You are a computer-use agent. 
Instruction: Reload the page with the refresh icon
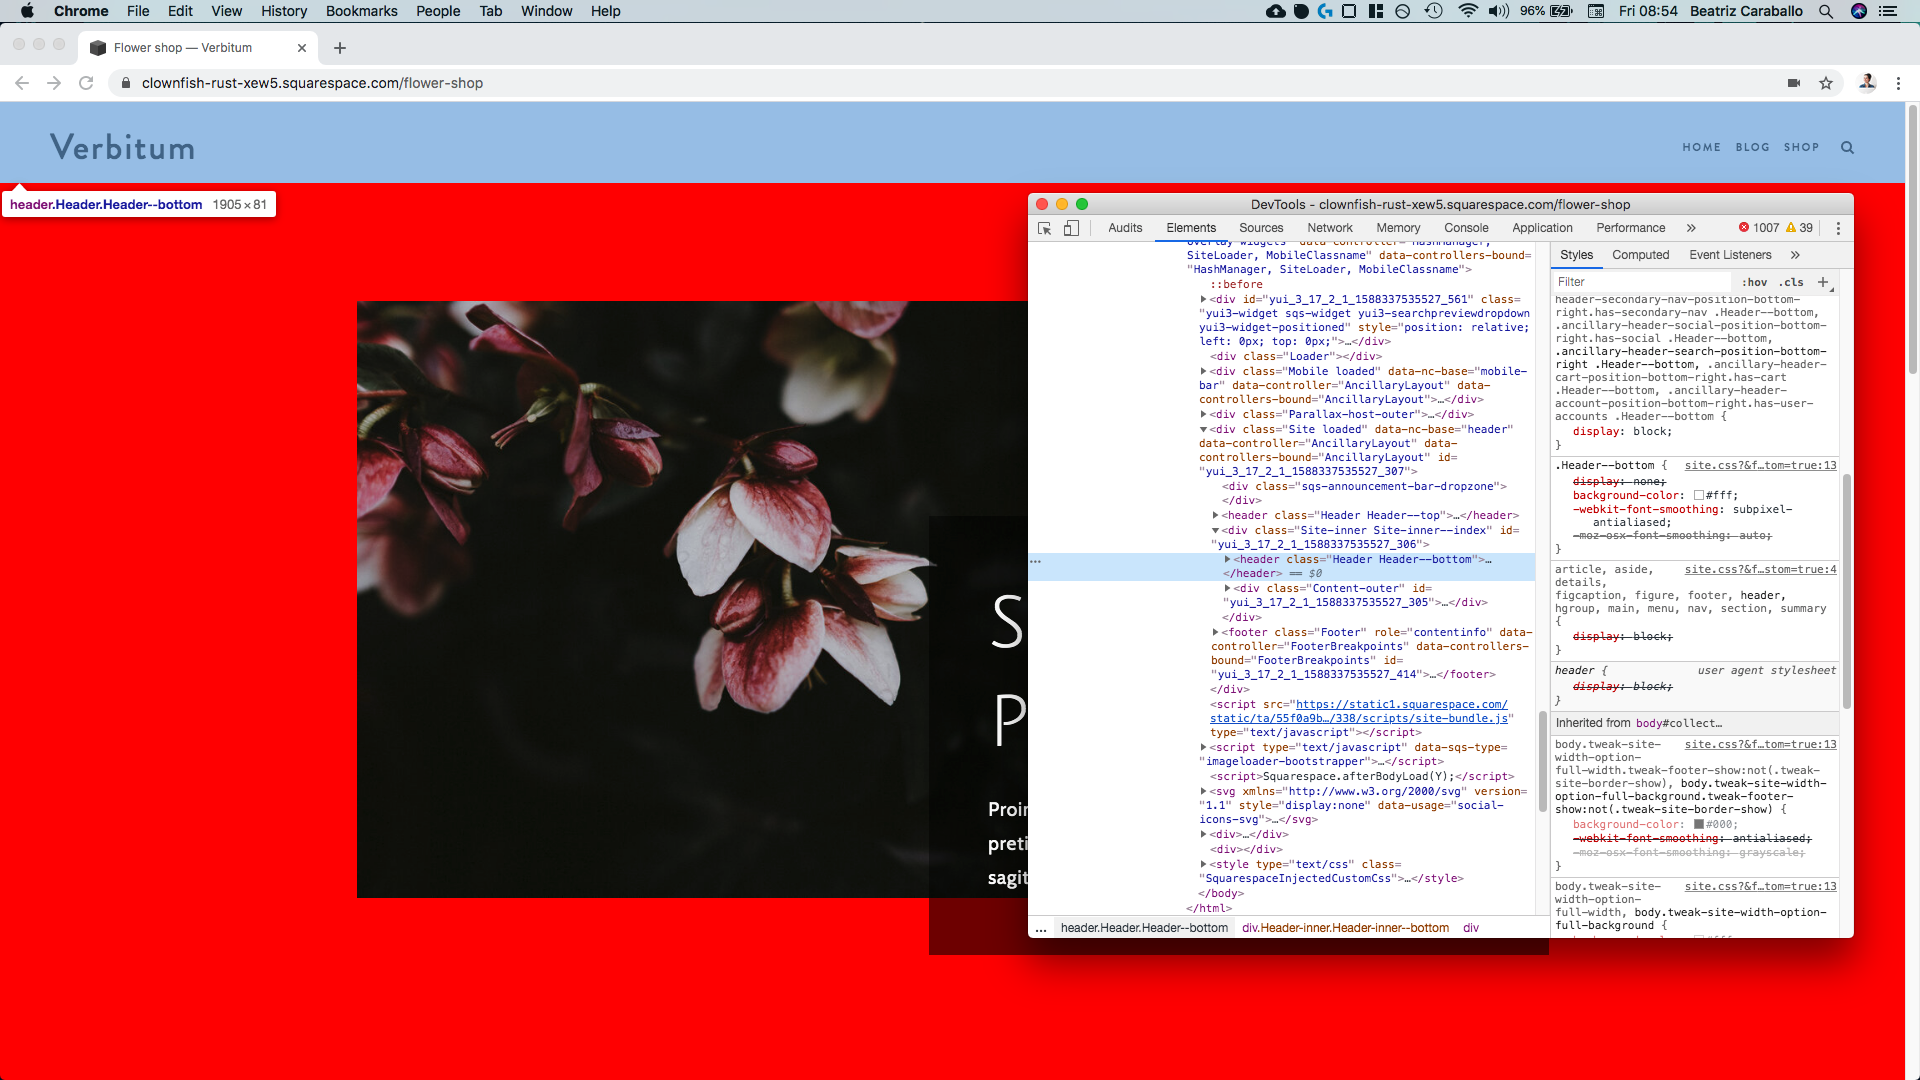pyautogui.click(x=86, y=83)
